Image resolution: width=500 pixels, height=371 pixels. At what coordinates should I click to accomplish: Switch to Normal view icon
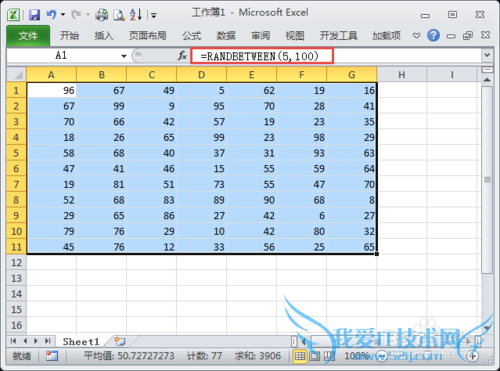click(300, 356)
